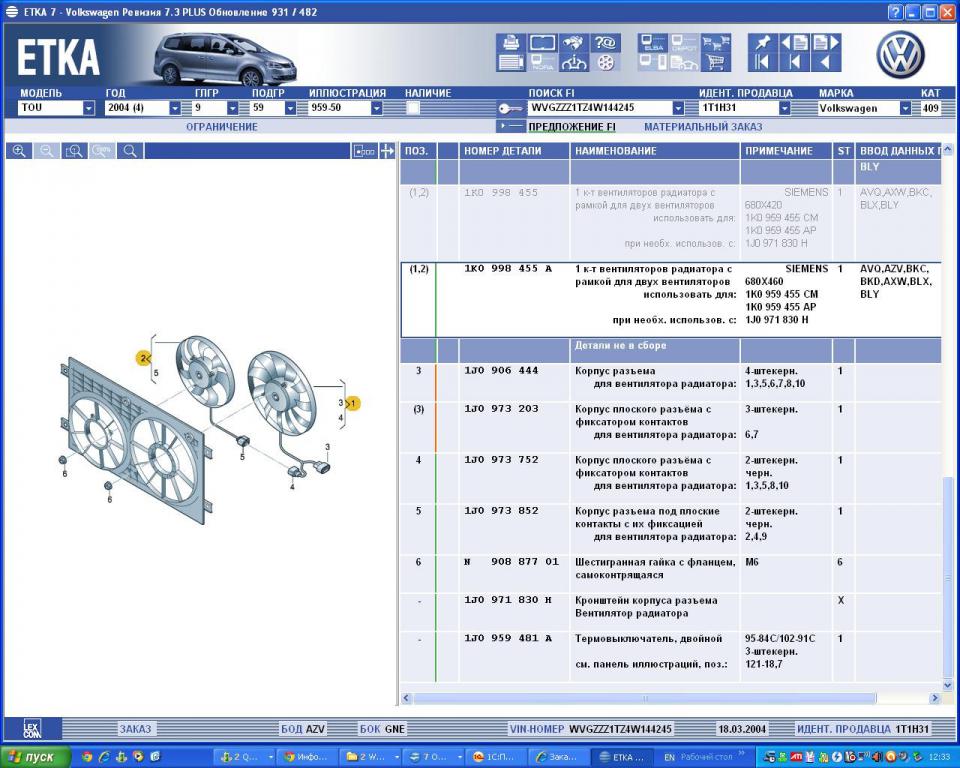The width and height of the screenshot is (960, 768).
Task: Go to the previous page icon
Action: point(795,42)
